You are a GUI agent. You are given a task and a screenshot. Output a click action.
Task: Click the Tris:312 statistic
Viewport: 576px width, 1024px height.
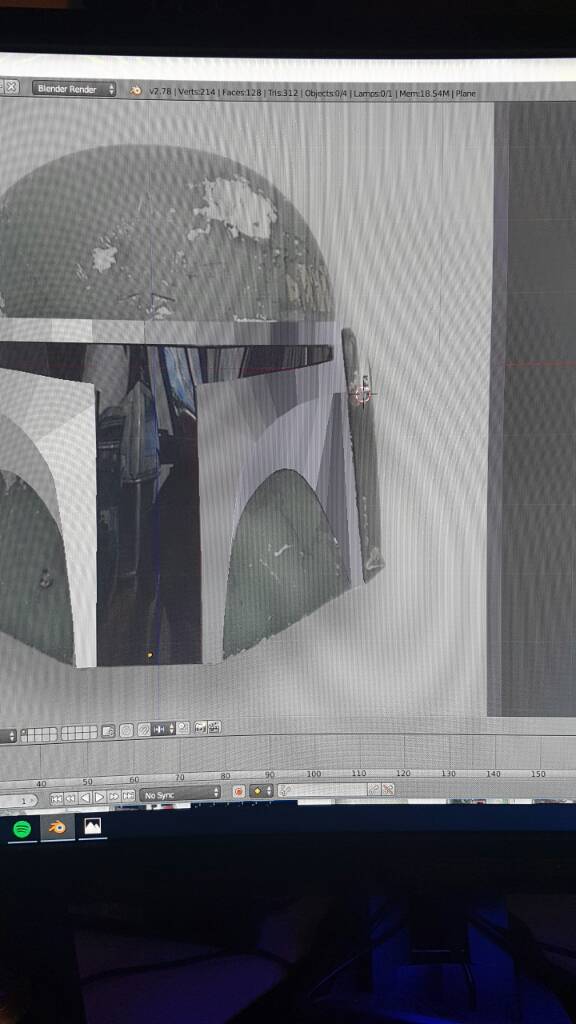point(283,93)
